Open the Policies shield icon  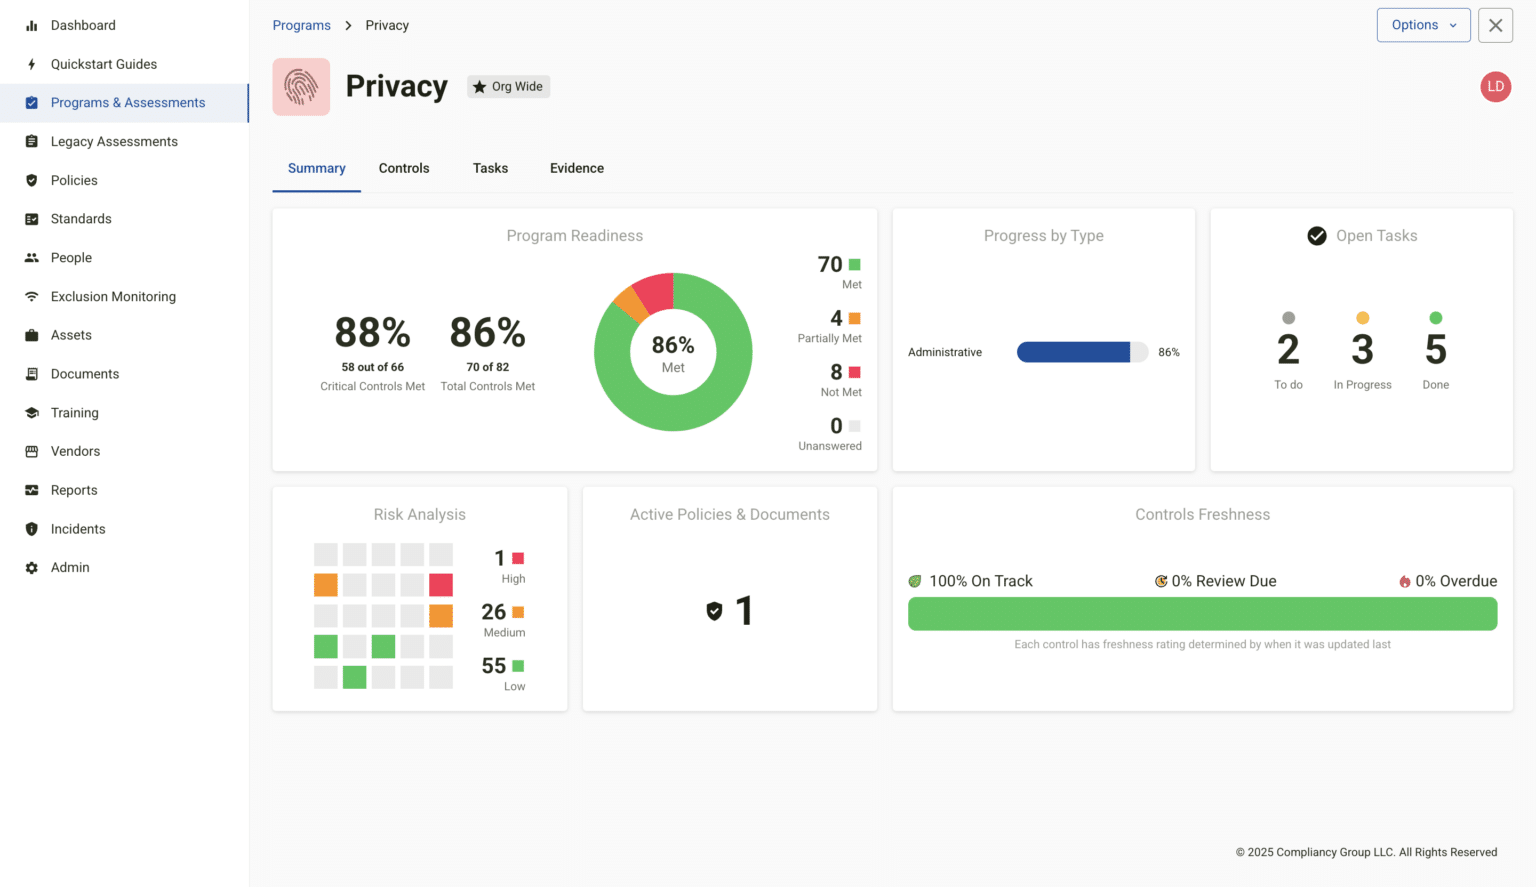30,180
